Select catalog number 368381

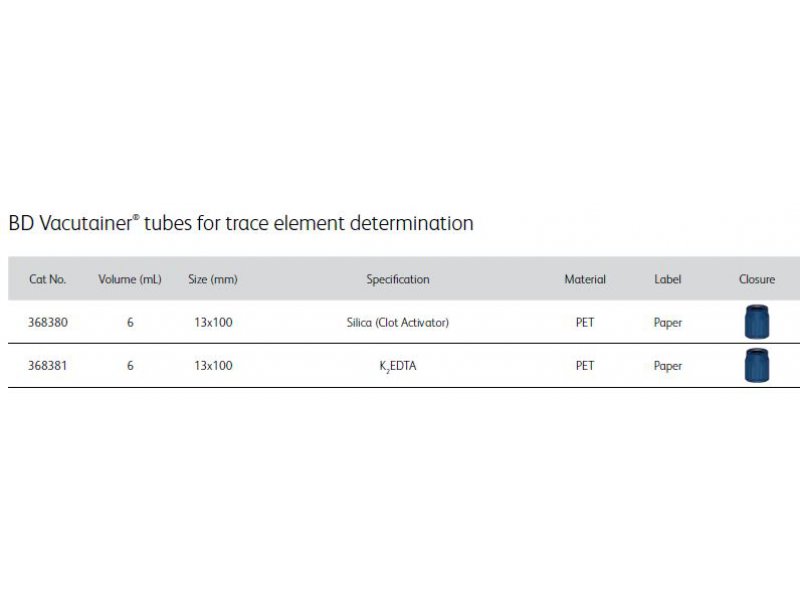47,366
